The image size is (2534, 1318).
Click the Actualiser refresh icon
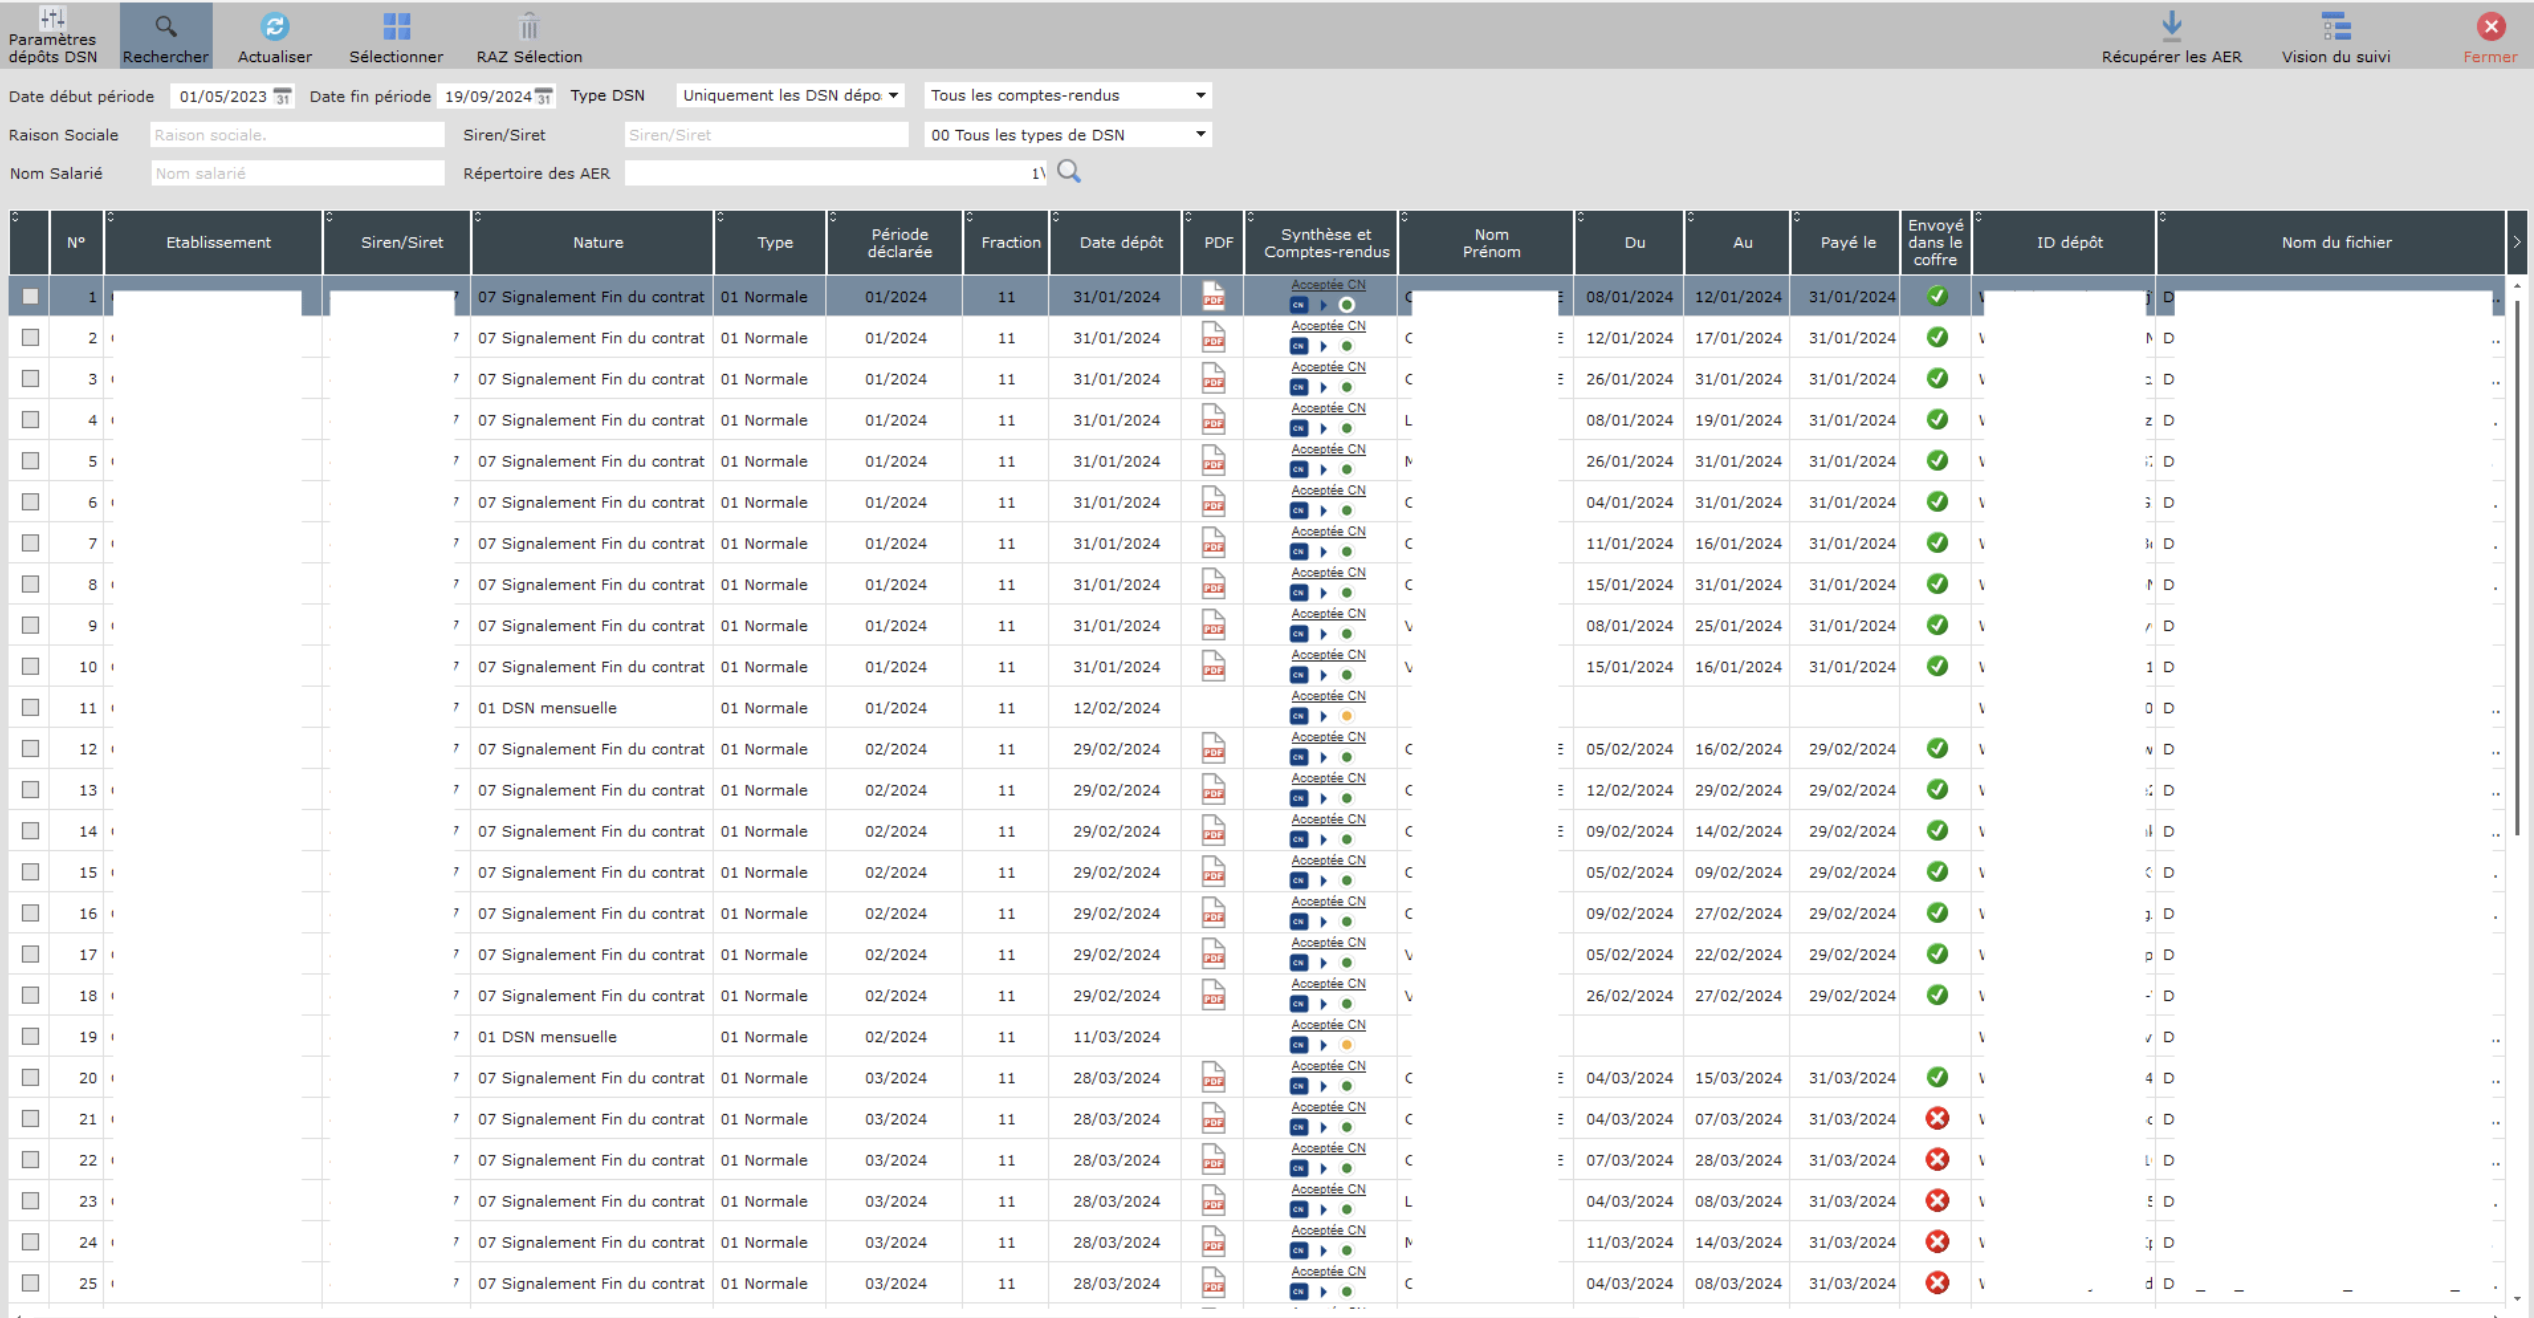pos(275,27)
